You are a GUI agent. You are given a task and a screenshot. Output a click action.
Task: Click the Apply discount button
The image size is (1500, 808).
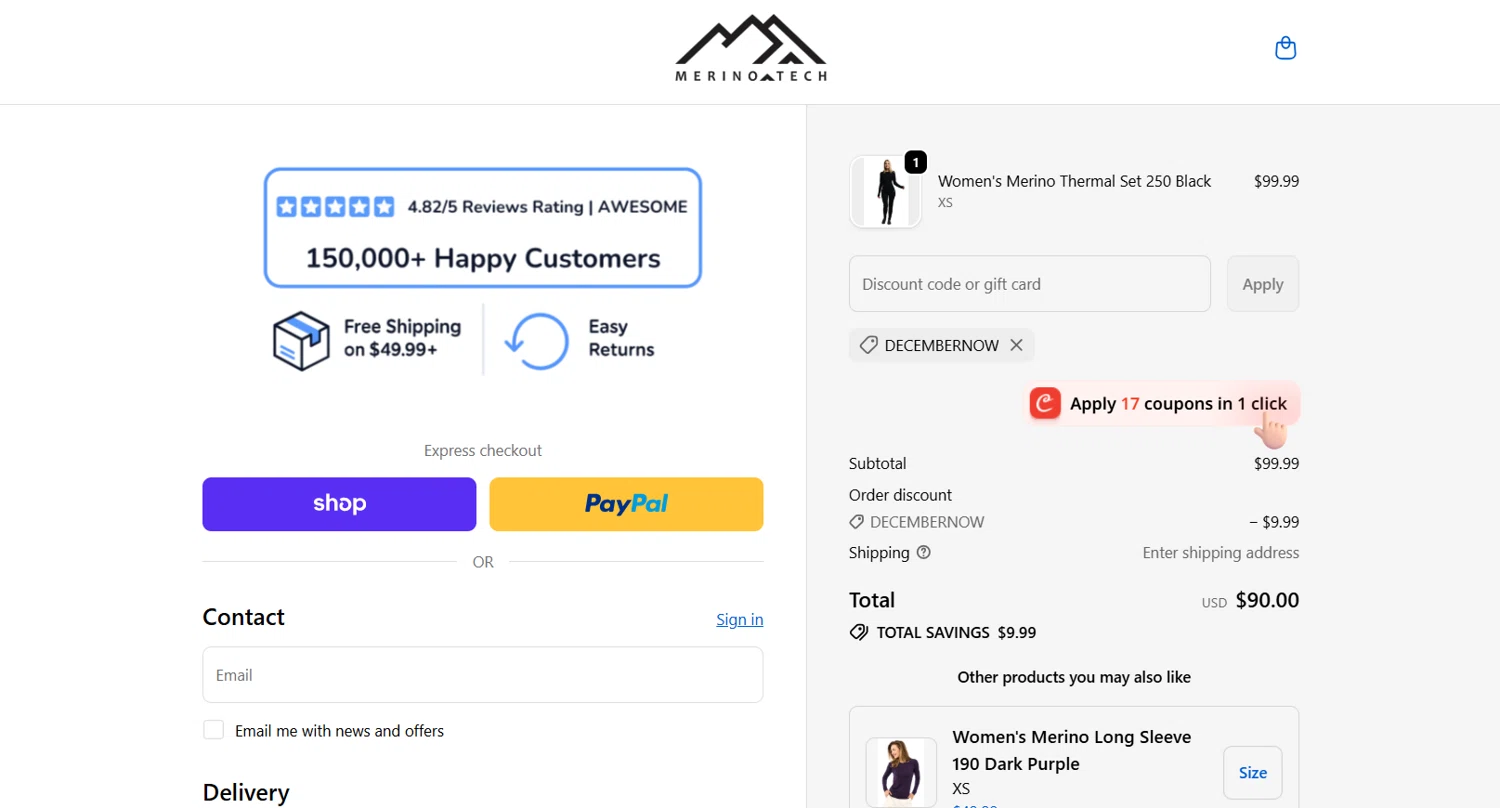pos(1263,284)
